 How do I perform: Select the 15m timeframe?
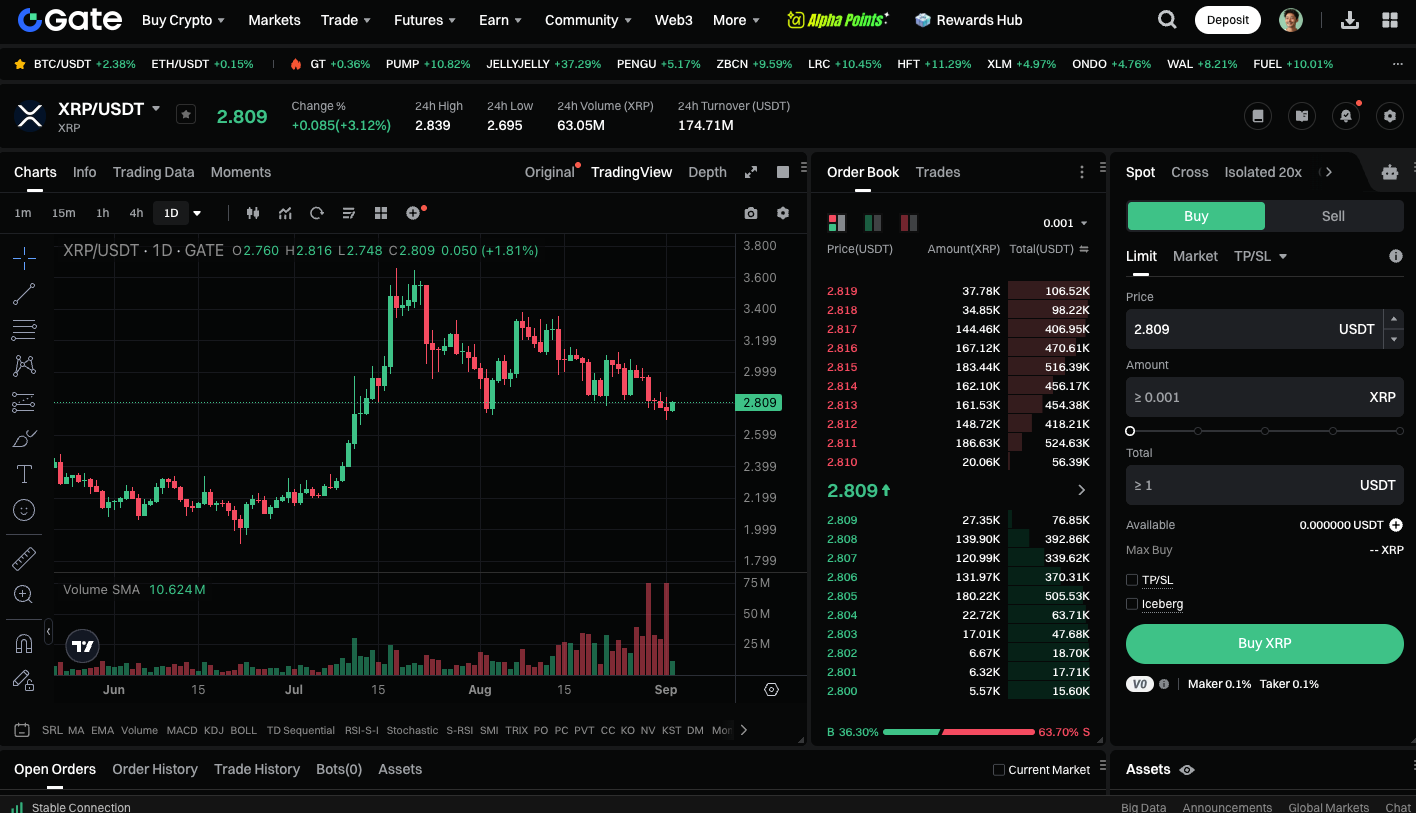[x=63, y=213]
